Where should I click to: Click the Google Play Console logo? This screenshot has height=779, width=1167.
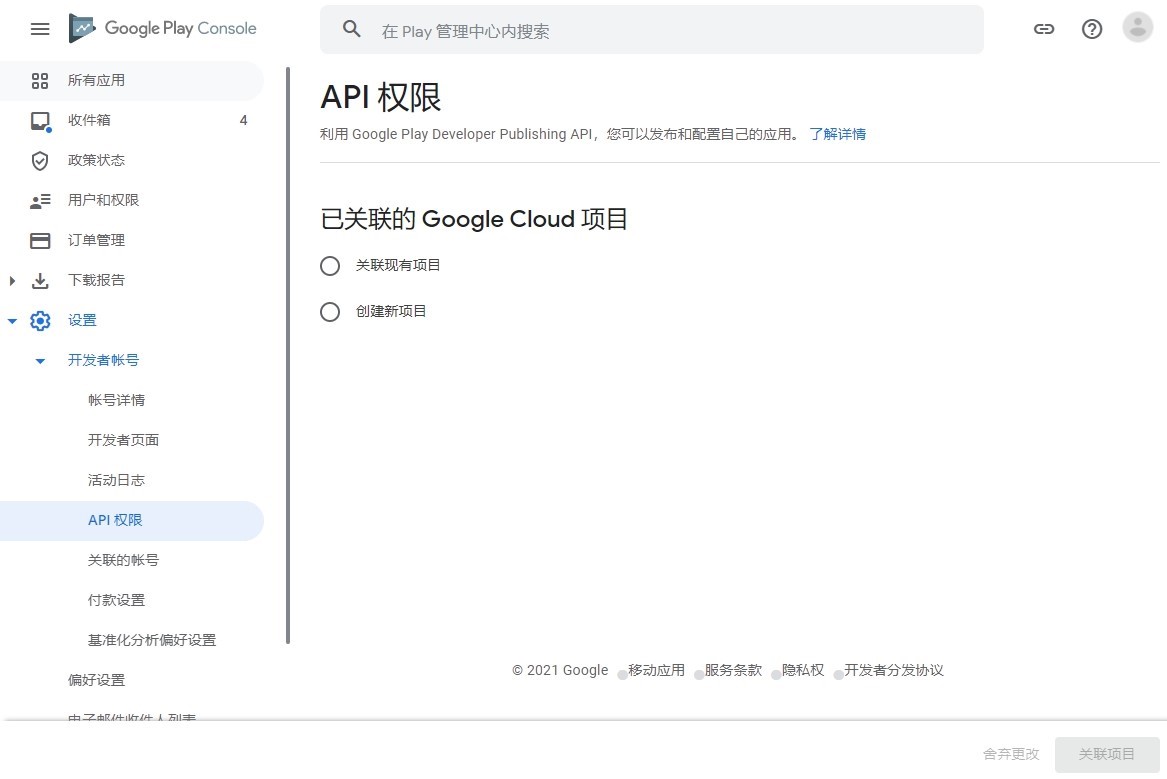click(162, 28)
